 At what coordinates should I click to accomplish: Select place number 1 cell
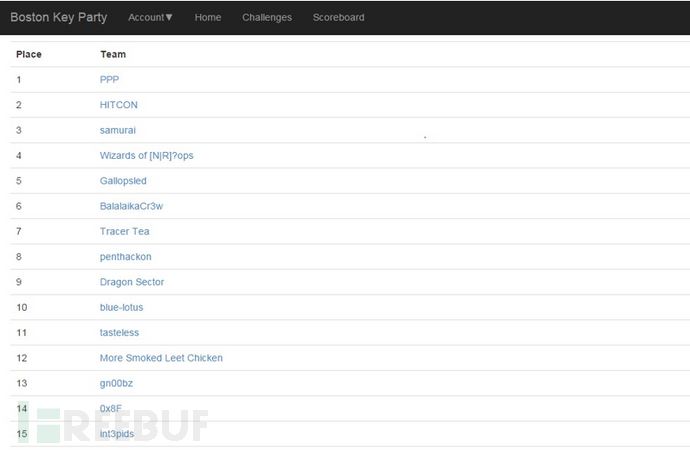point(18,80)
